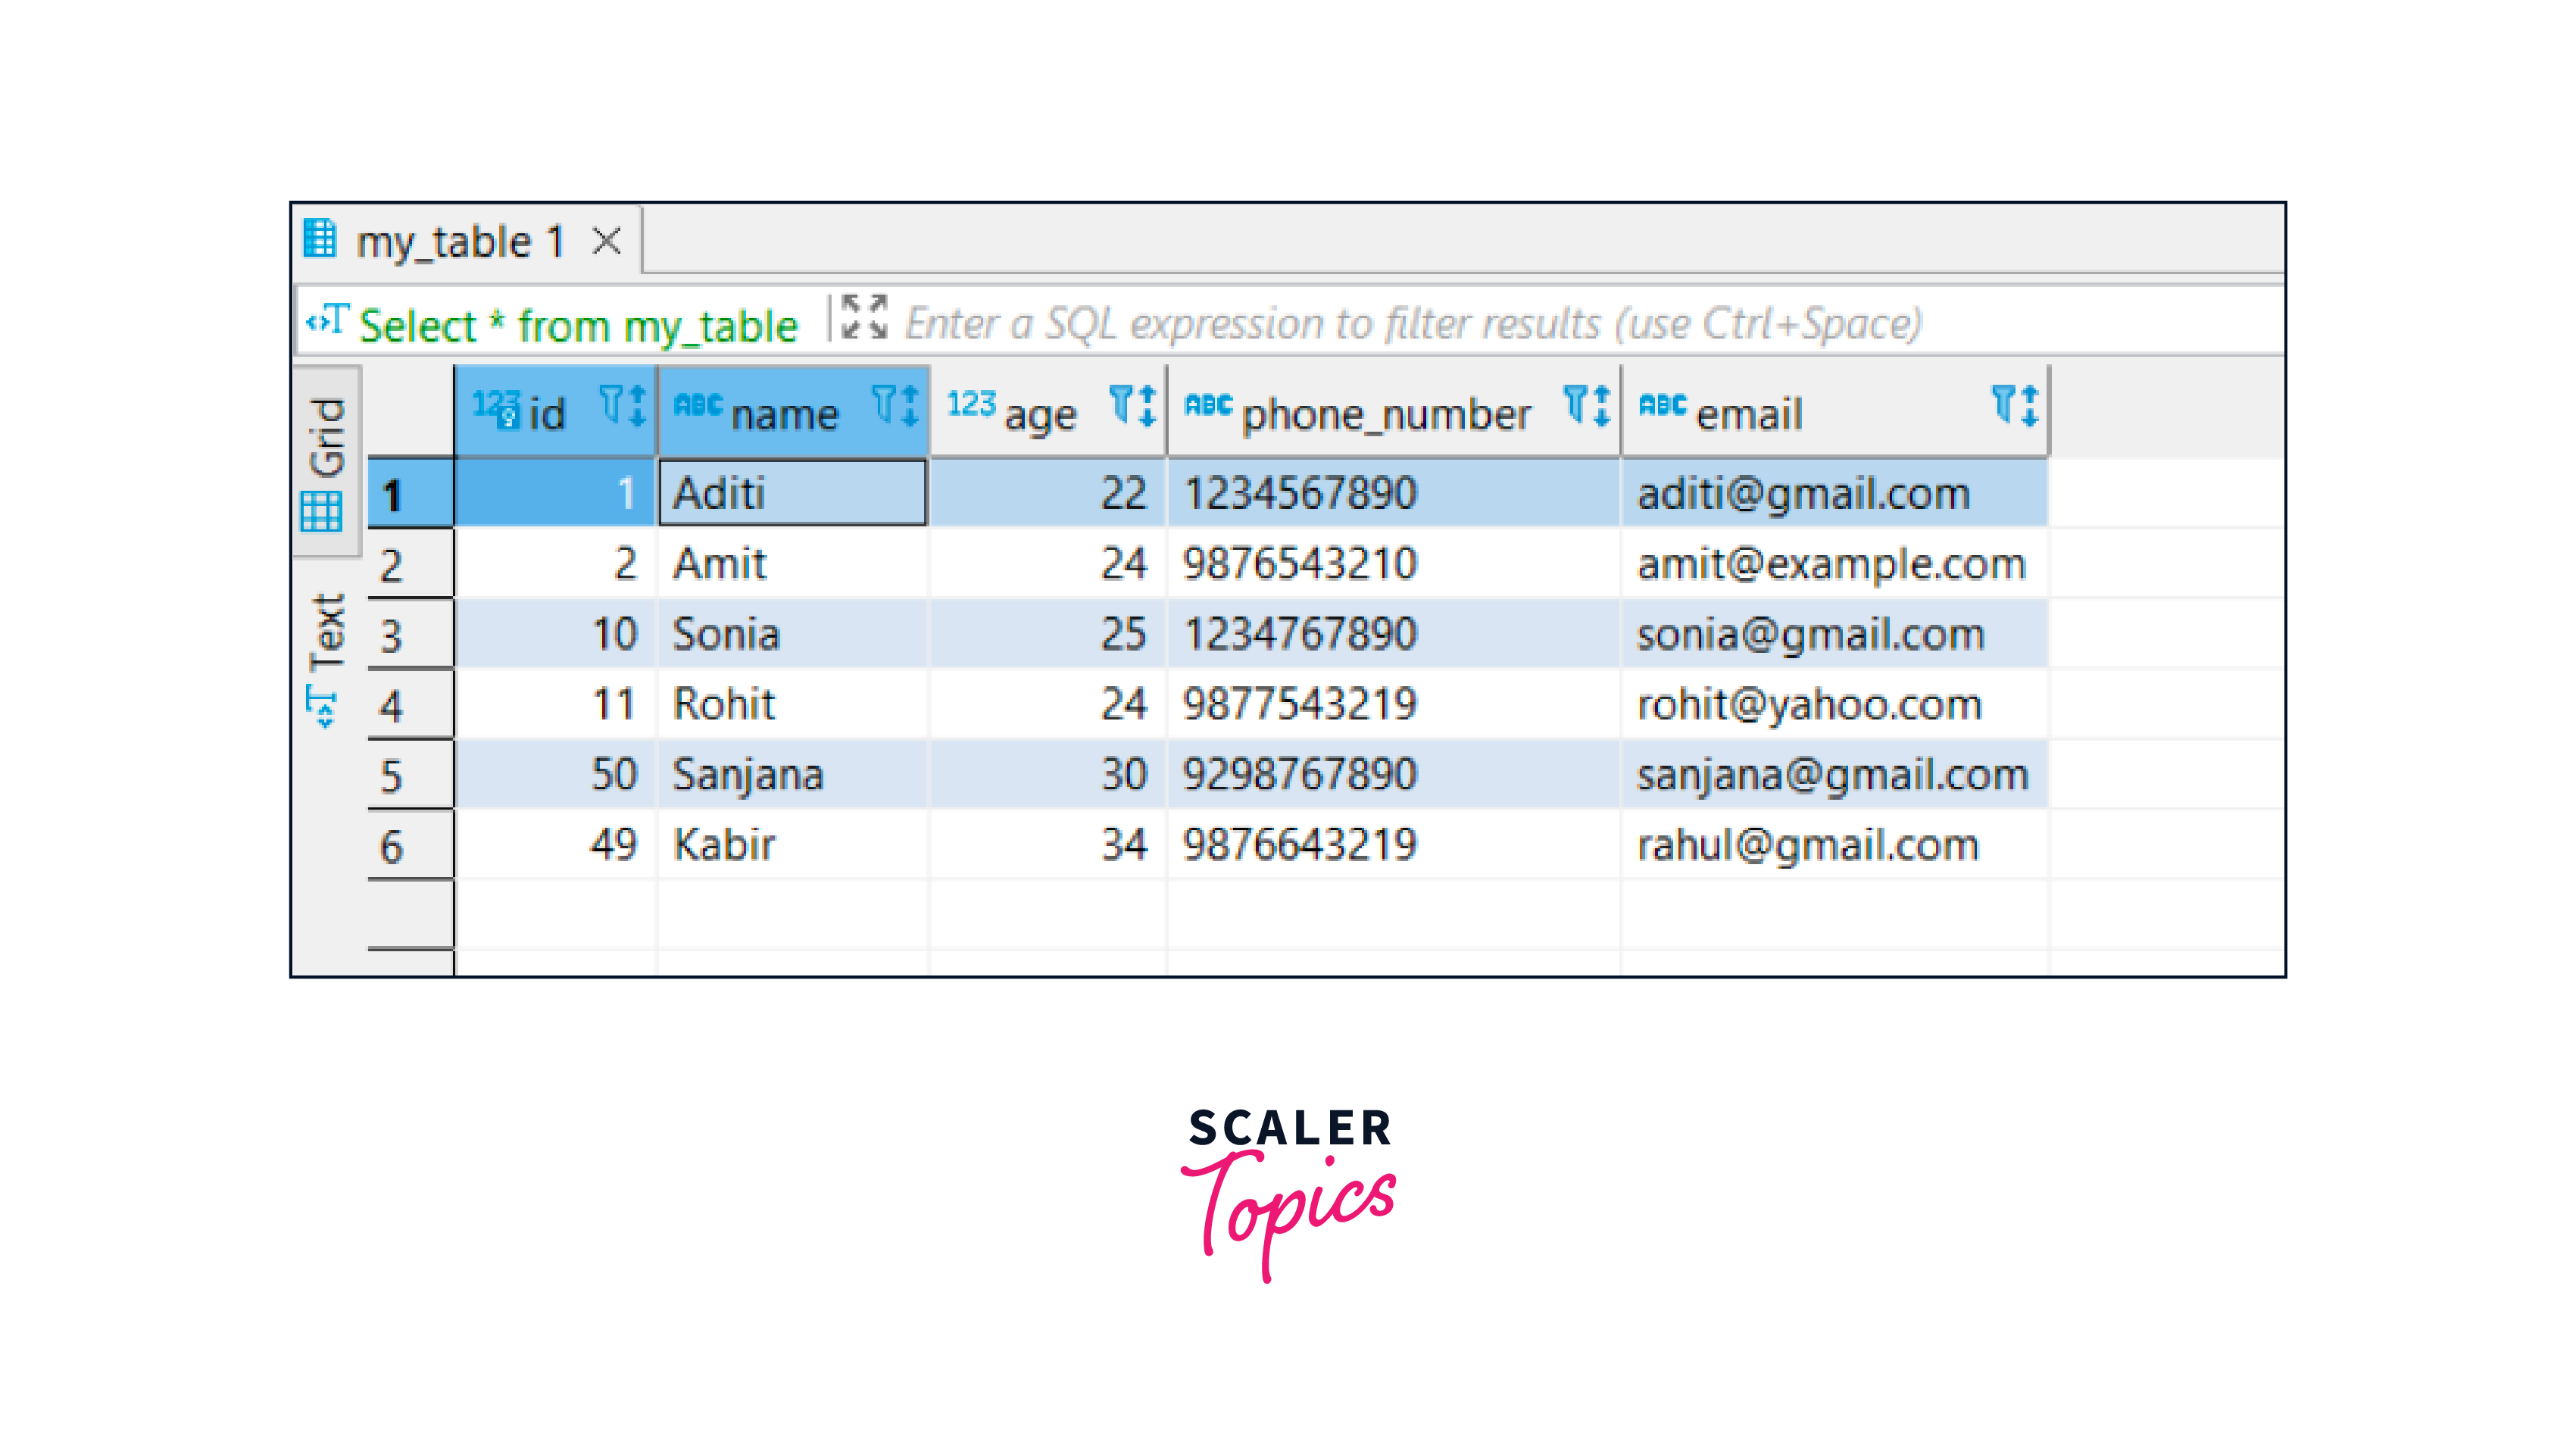Click the email column header
The image size is (2576, 1439).
pos(1750,414)
